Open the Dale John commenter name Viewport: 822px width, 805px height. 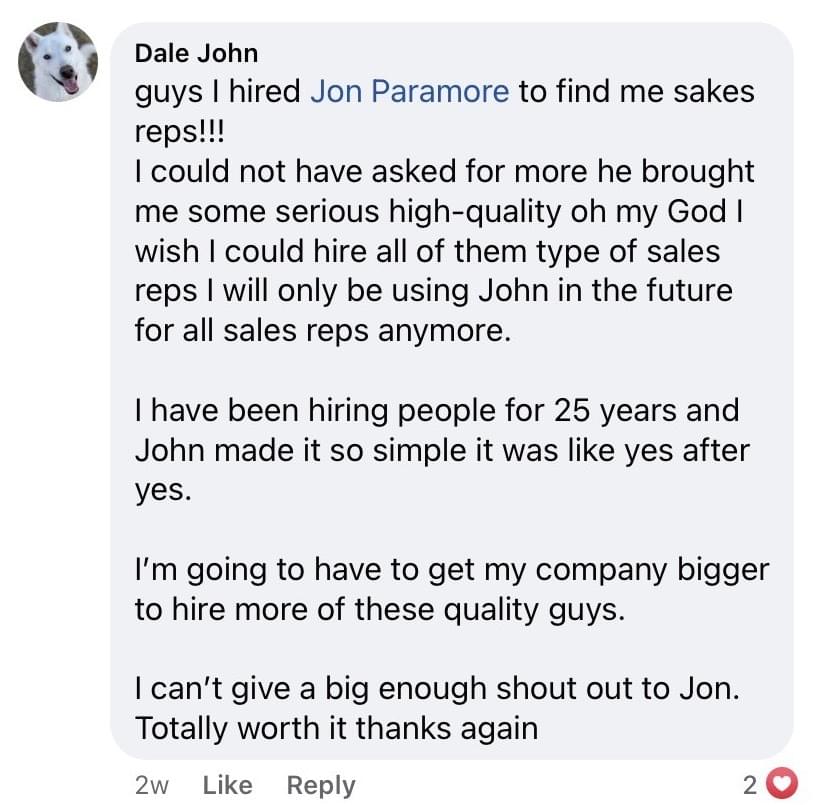pos(196,53)
